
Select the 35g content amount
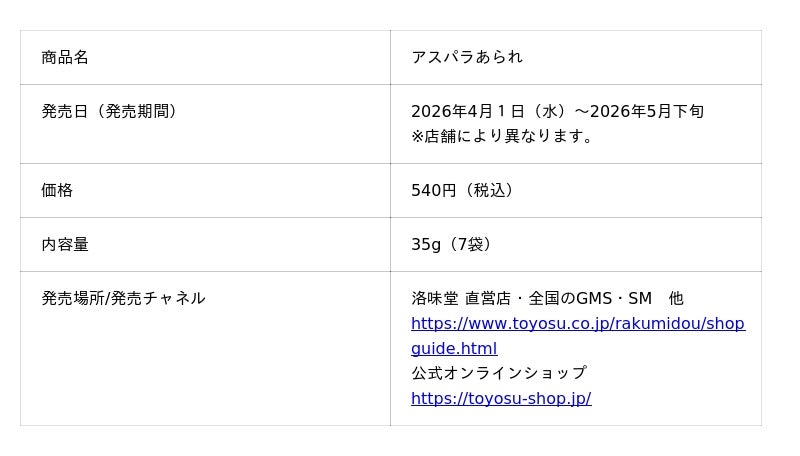(425, 244)
